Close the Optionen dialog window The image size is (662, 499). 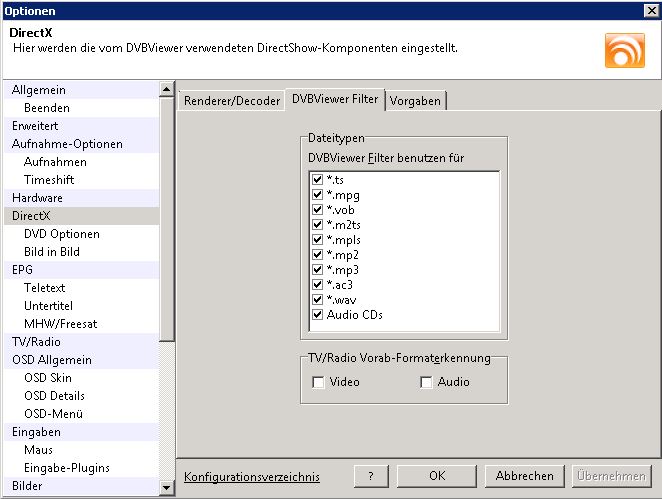coord(650,10)
